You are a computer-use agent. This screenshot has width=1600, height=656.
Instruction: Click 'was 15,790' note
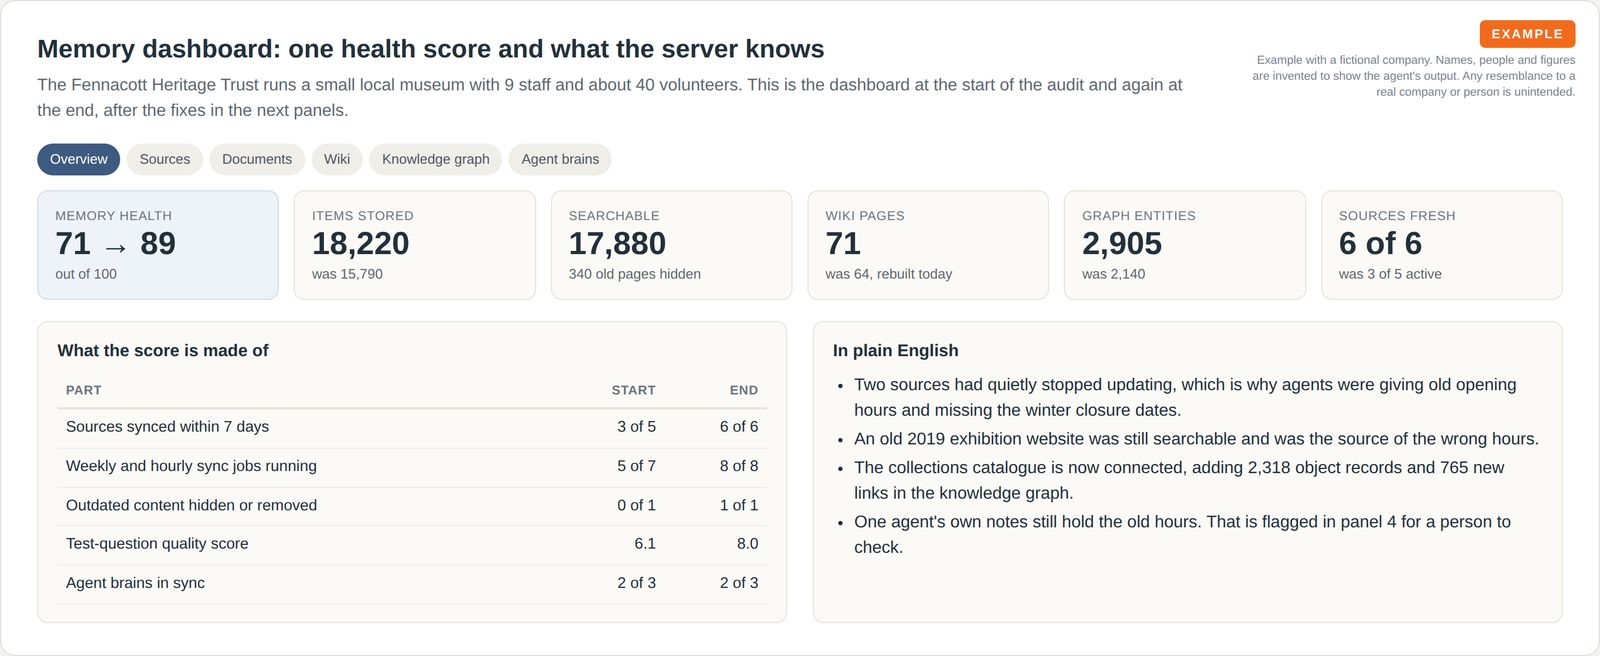pos(347,274)
